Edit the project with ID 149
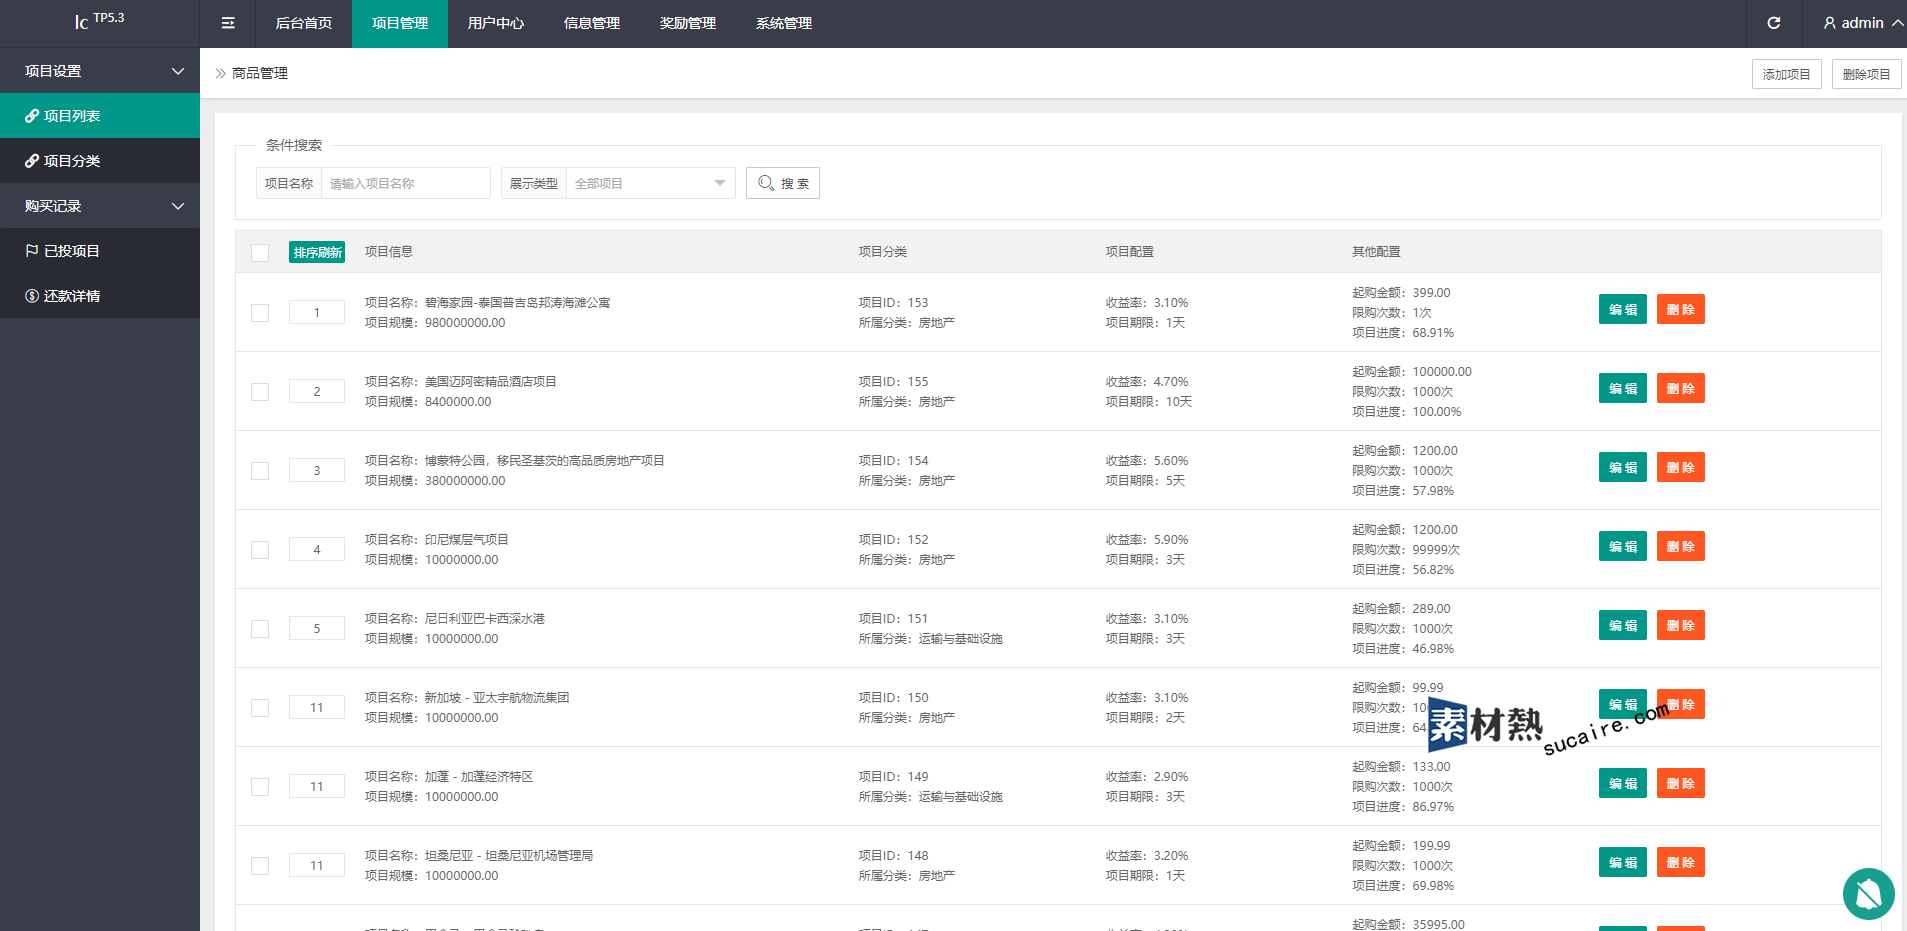 point(1622,783)
